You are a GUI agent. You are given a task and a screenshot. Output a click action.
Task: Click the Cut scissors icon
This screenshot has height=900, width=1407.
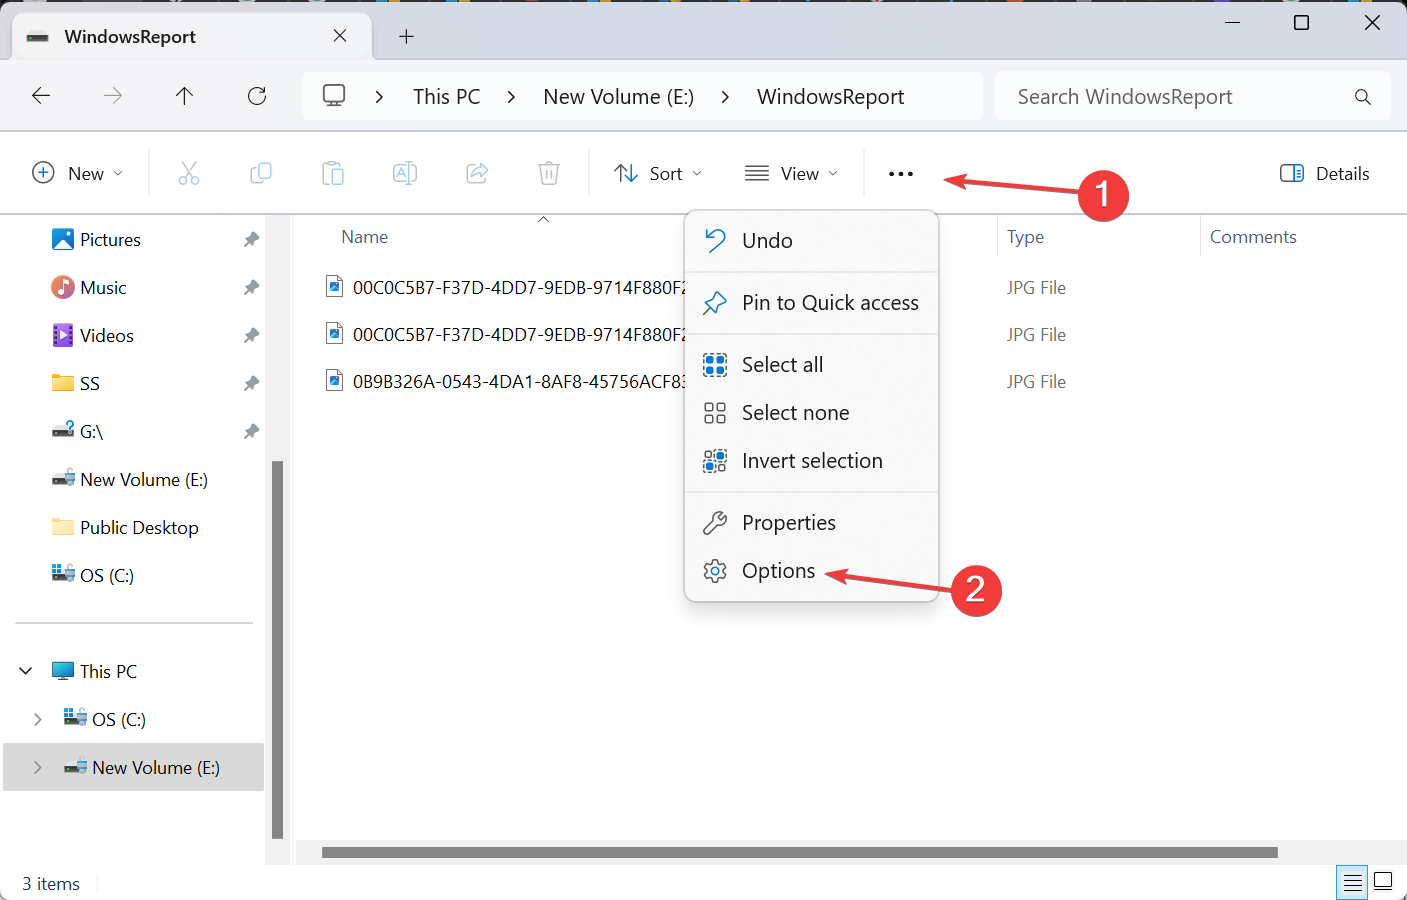188,173
